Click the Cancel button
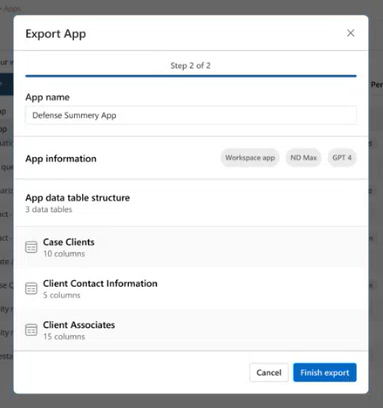Image resolution: width=383 pixels, height=408 pixels. (269, 373)
